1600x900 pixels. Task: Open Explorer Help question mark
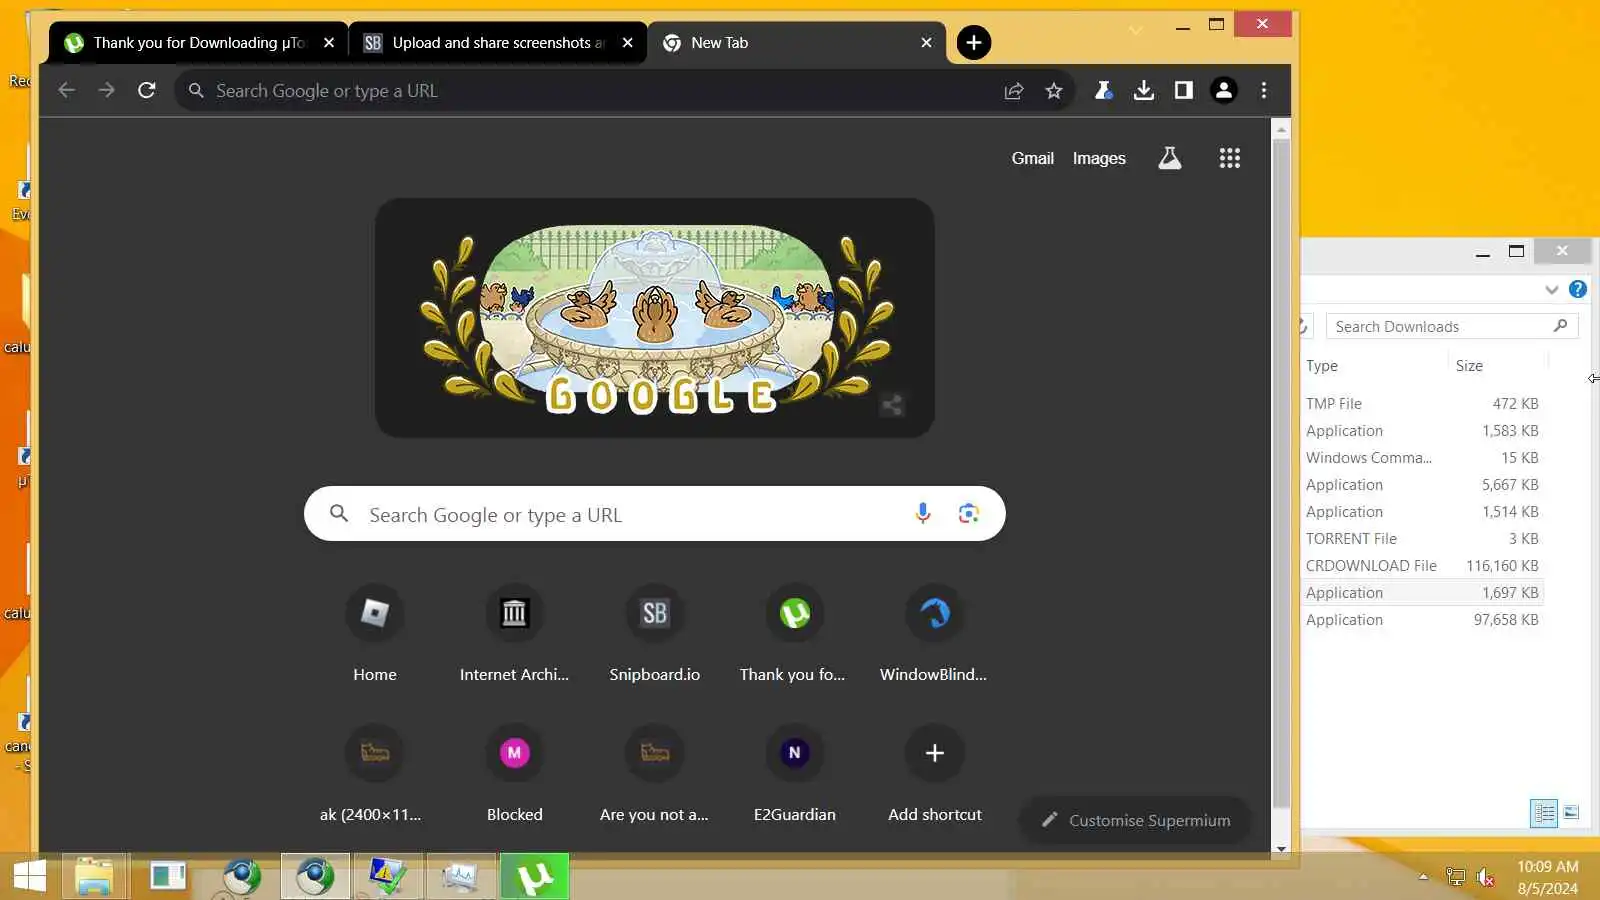click(1578, 290)
